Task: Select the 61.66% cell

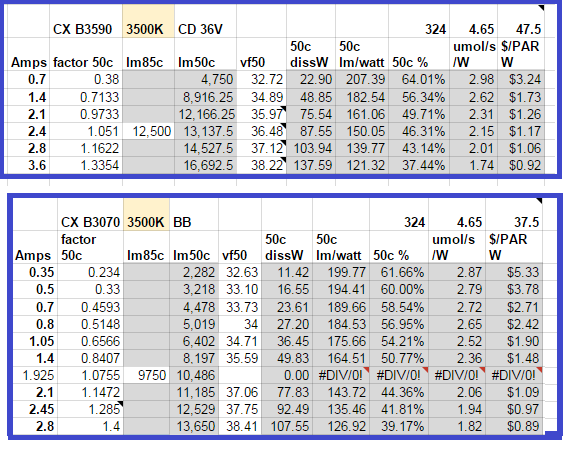Action: pyautogui.click(x=399, y=272)
